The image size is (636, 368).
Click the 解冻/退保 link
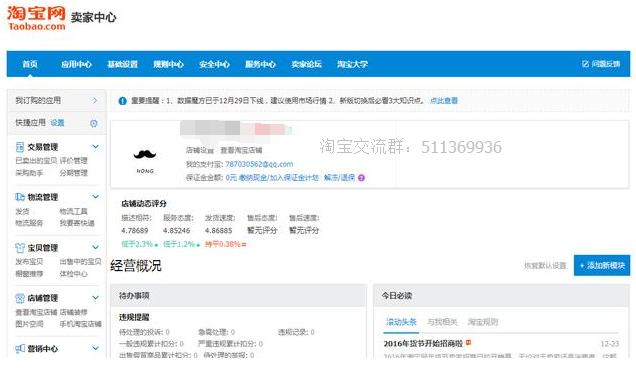coord(339,178)
